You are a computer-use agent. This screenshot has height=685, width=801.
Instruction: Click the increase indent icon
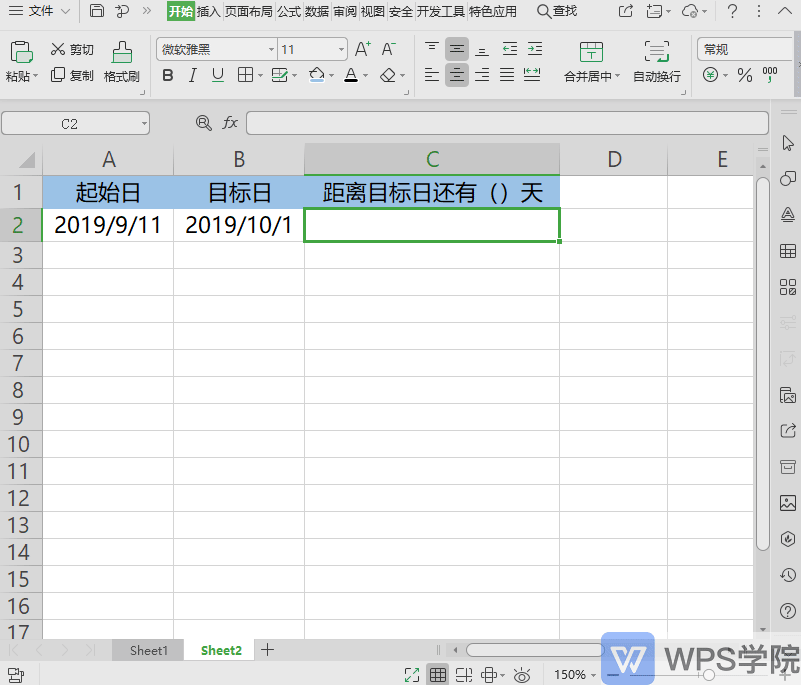535,49
